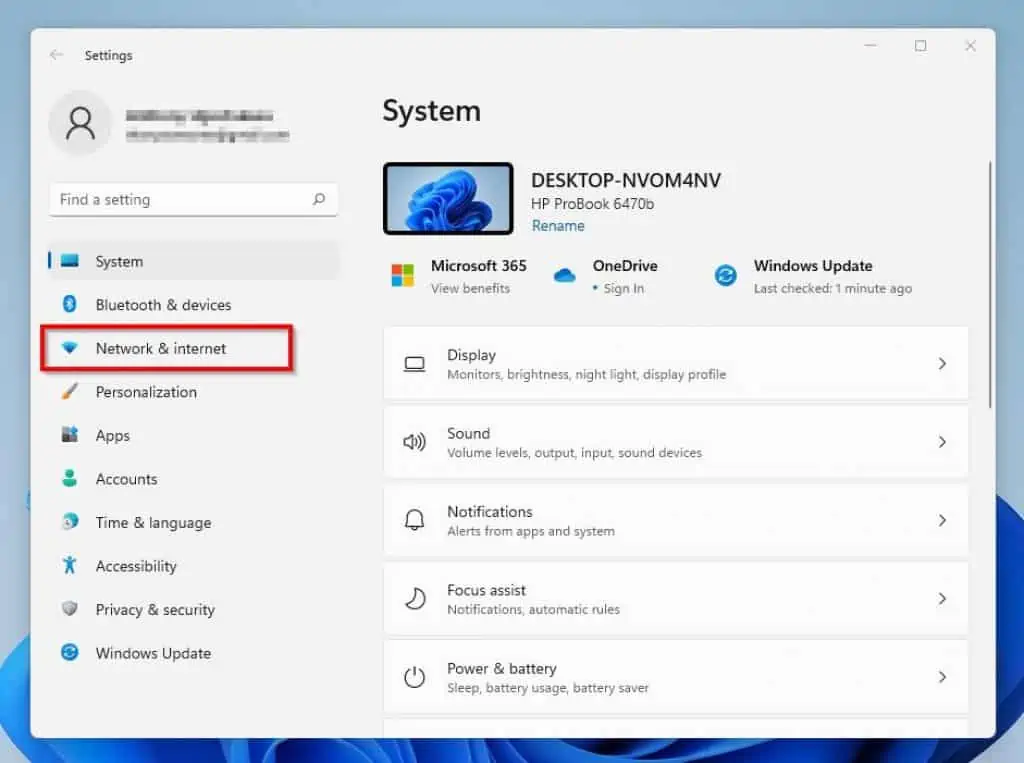Click the OneDrive cloud icon
This screenshot has width=1024, height=763.
tap(565, 275)
